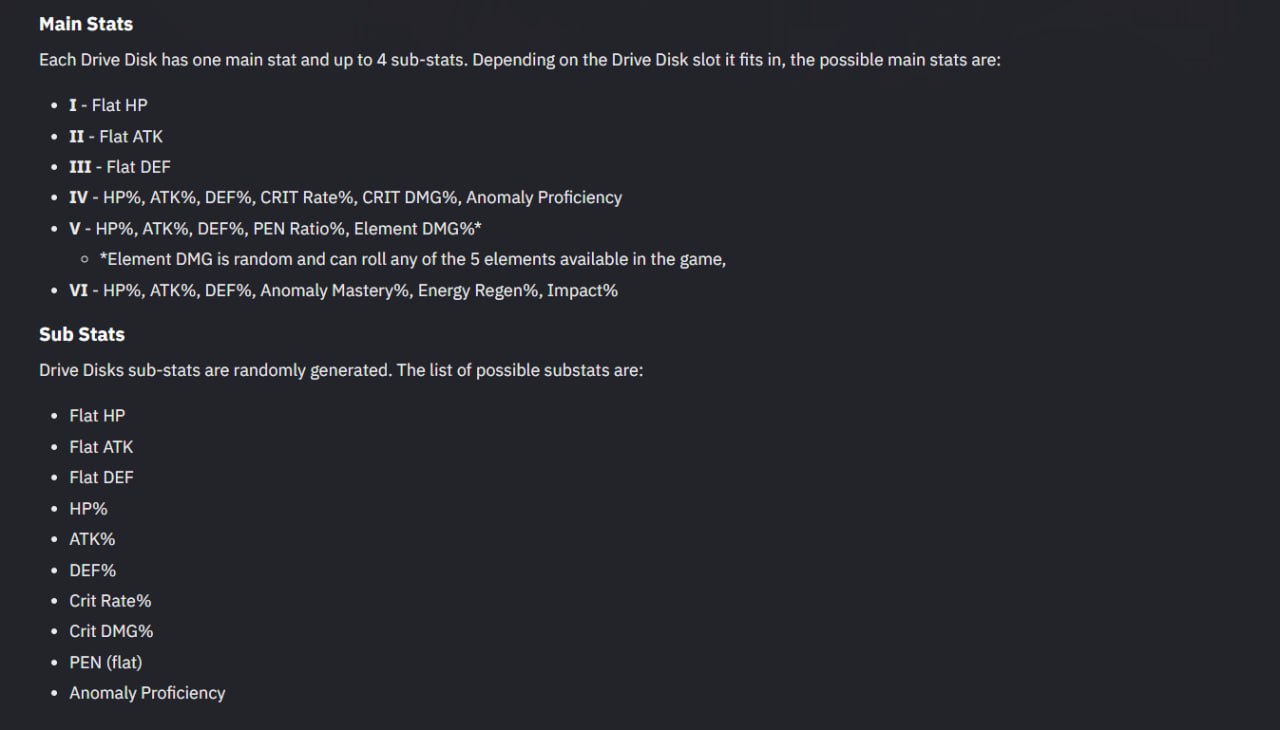Click Flat DEF in the substats list
1280x730 pixels.
[101, 478]
